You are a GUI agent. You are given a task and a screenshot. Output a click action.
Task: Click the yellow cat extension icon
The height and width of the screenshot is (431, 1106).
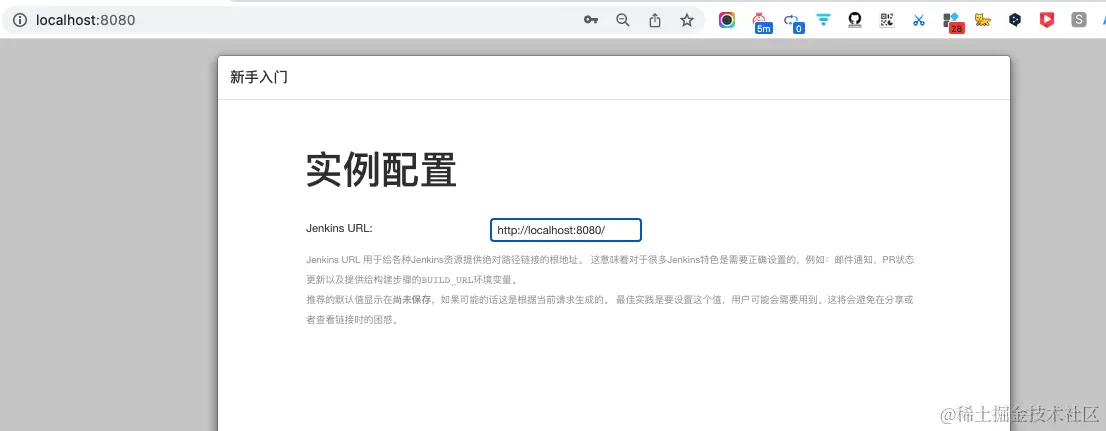(983, 20)
